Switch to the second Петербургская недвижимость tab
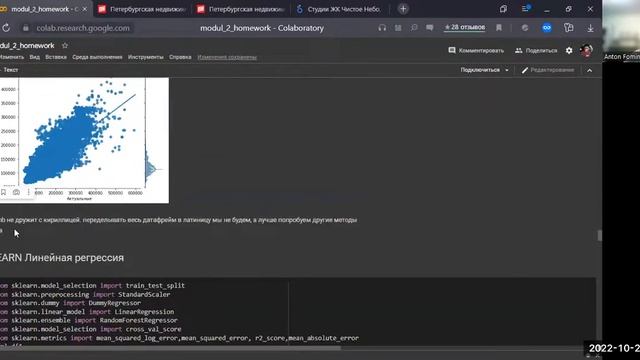 241,9
